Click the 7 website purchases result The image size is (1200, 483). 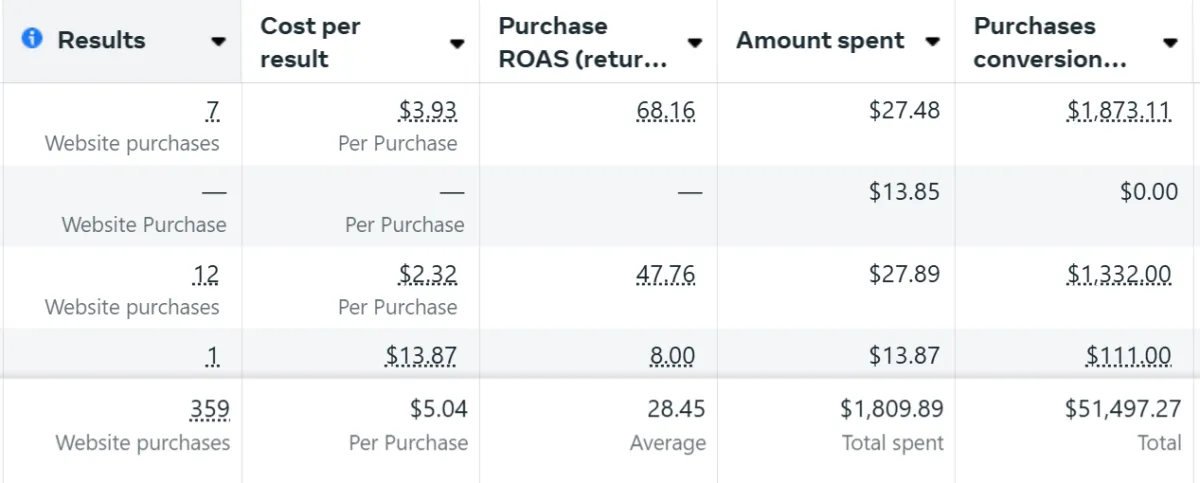pyautogui.click(x=212, y=111)
